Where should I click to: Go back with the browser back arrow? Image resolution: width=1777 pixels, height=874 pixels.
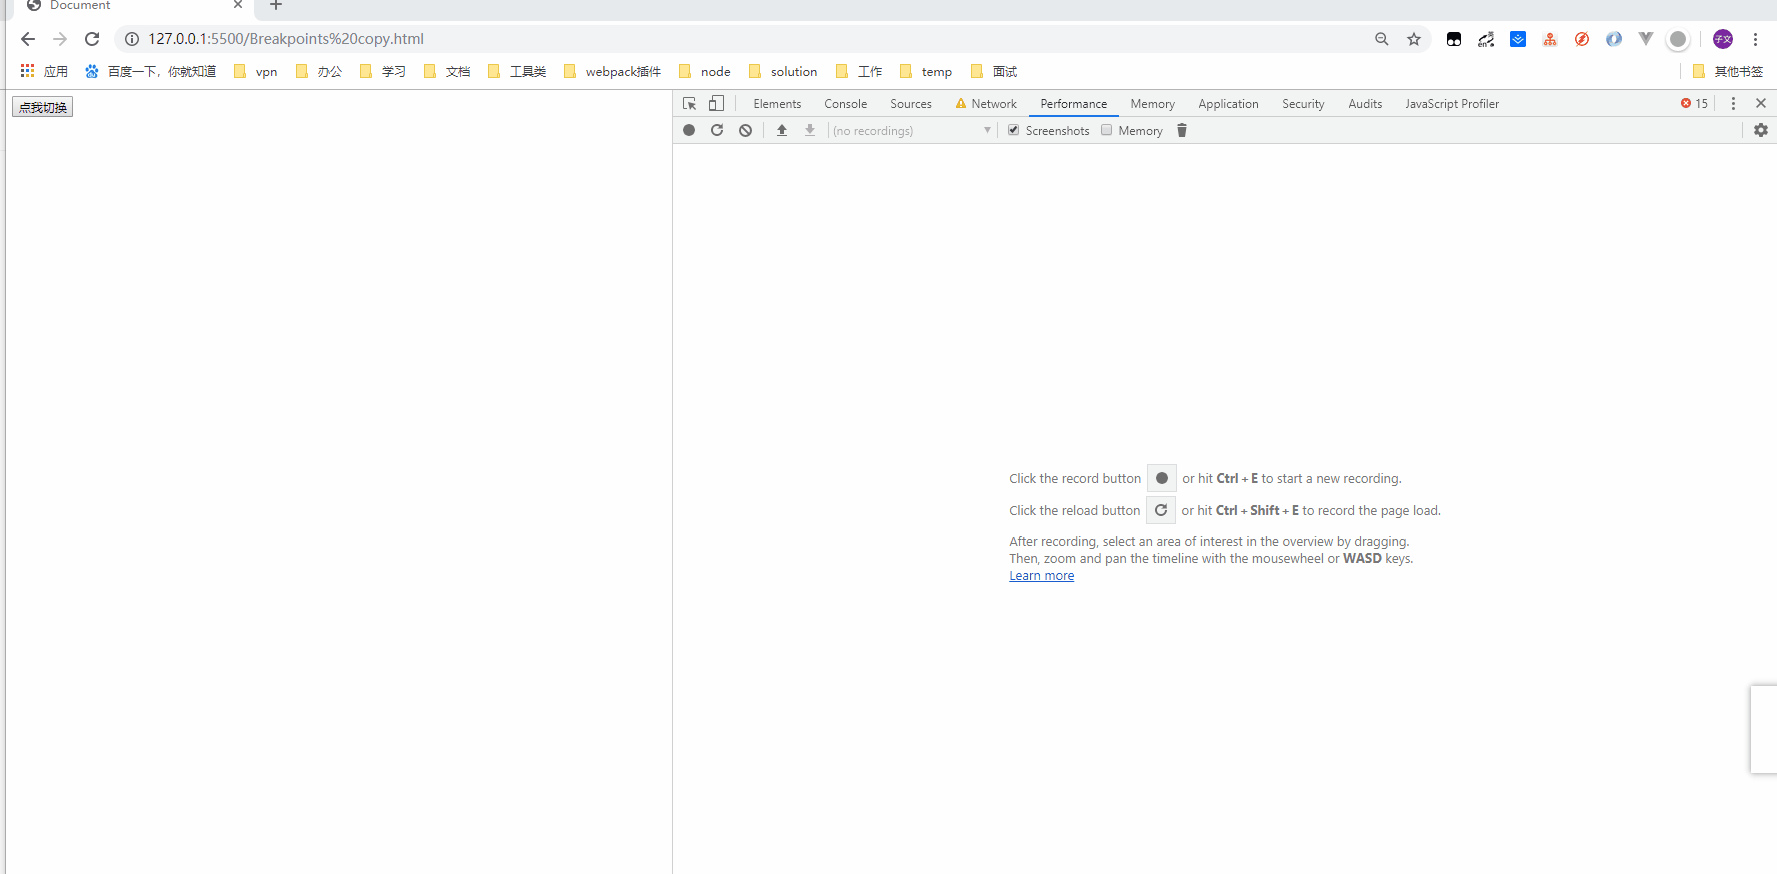[28, 39]
